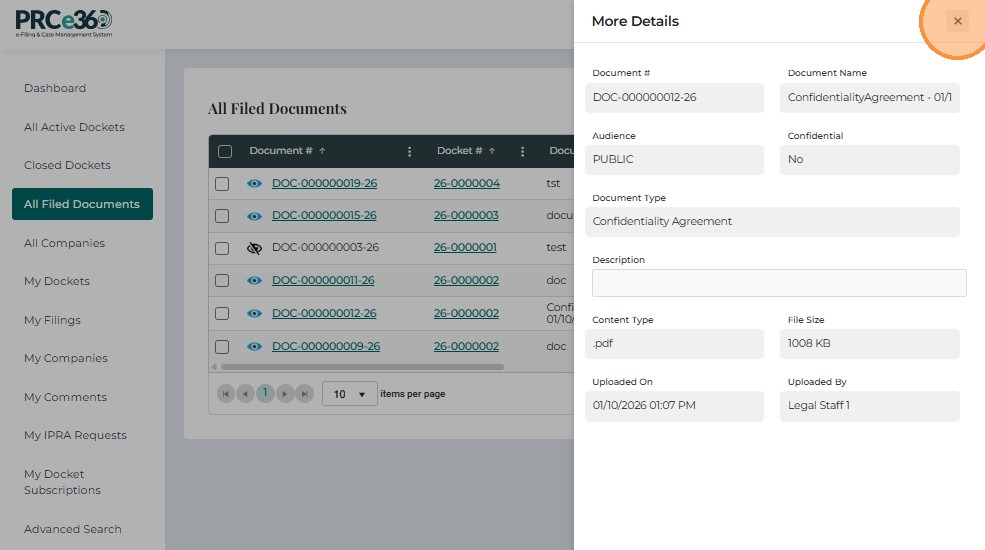Click the PRCe360 logo
Viewport: 985px width, 550px height.
pos(64,24)
